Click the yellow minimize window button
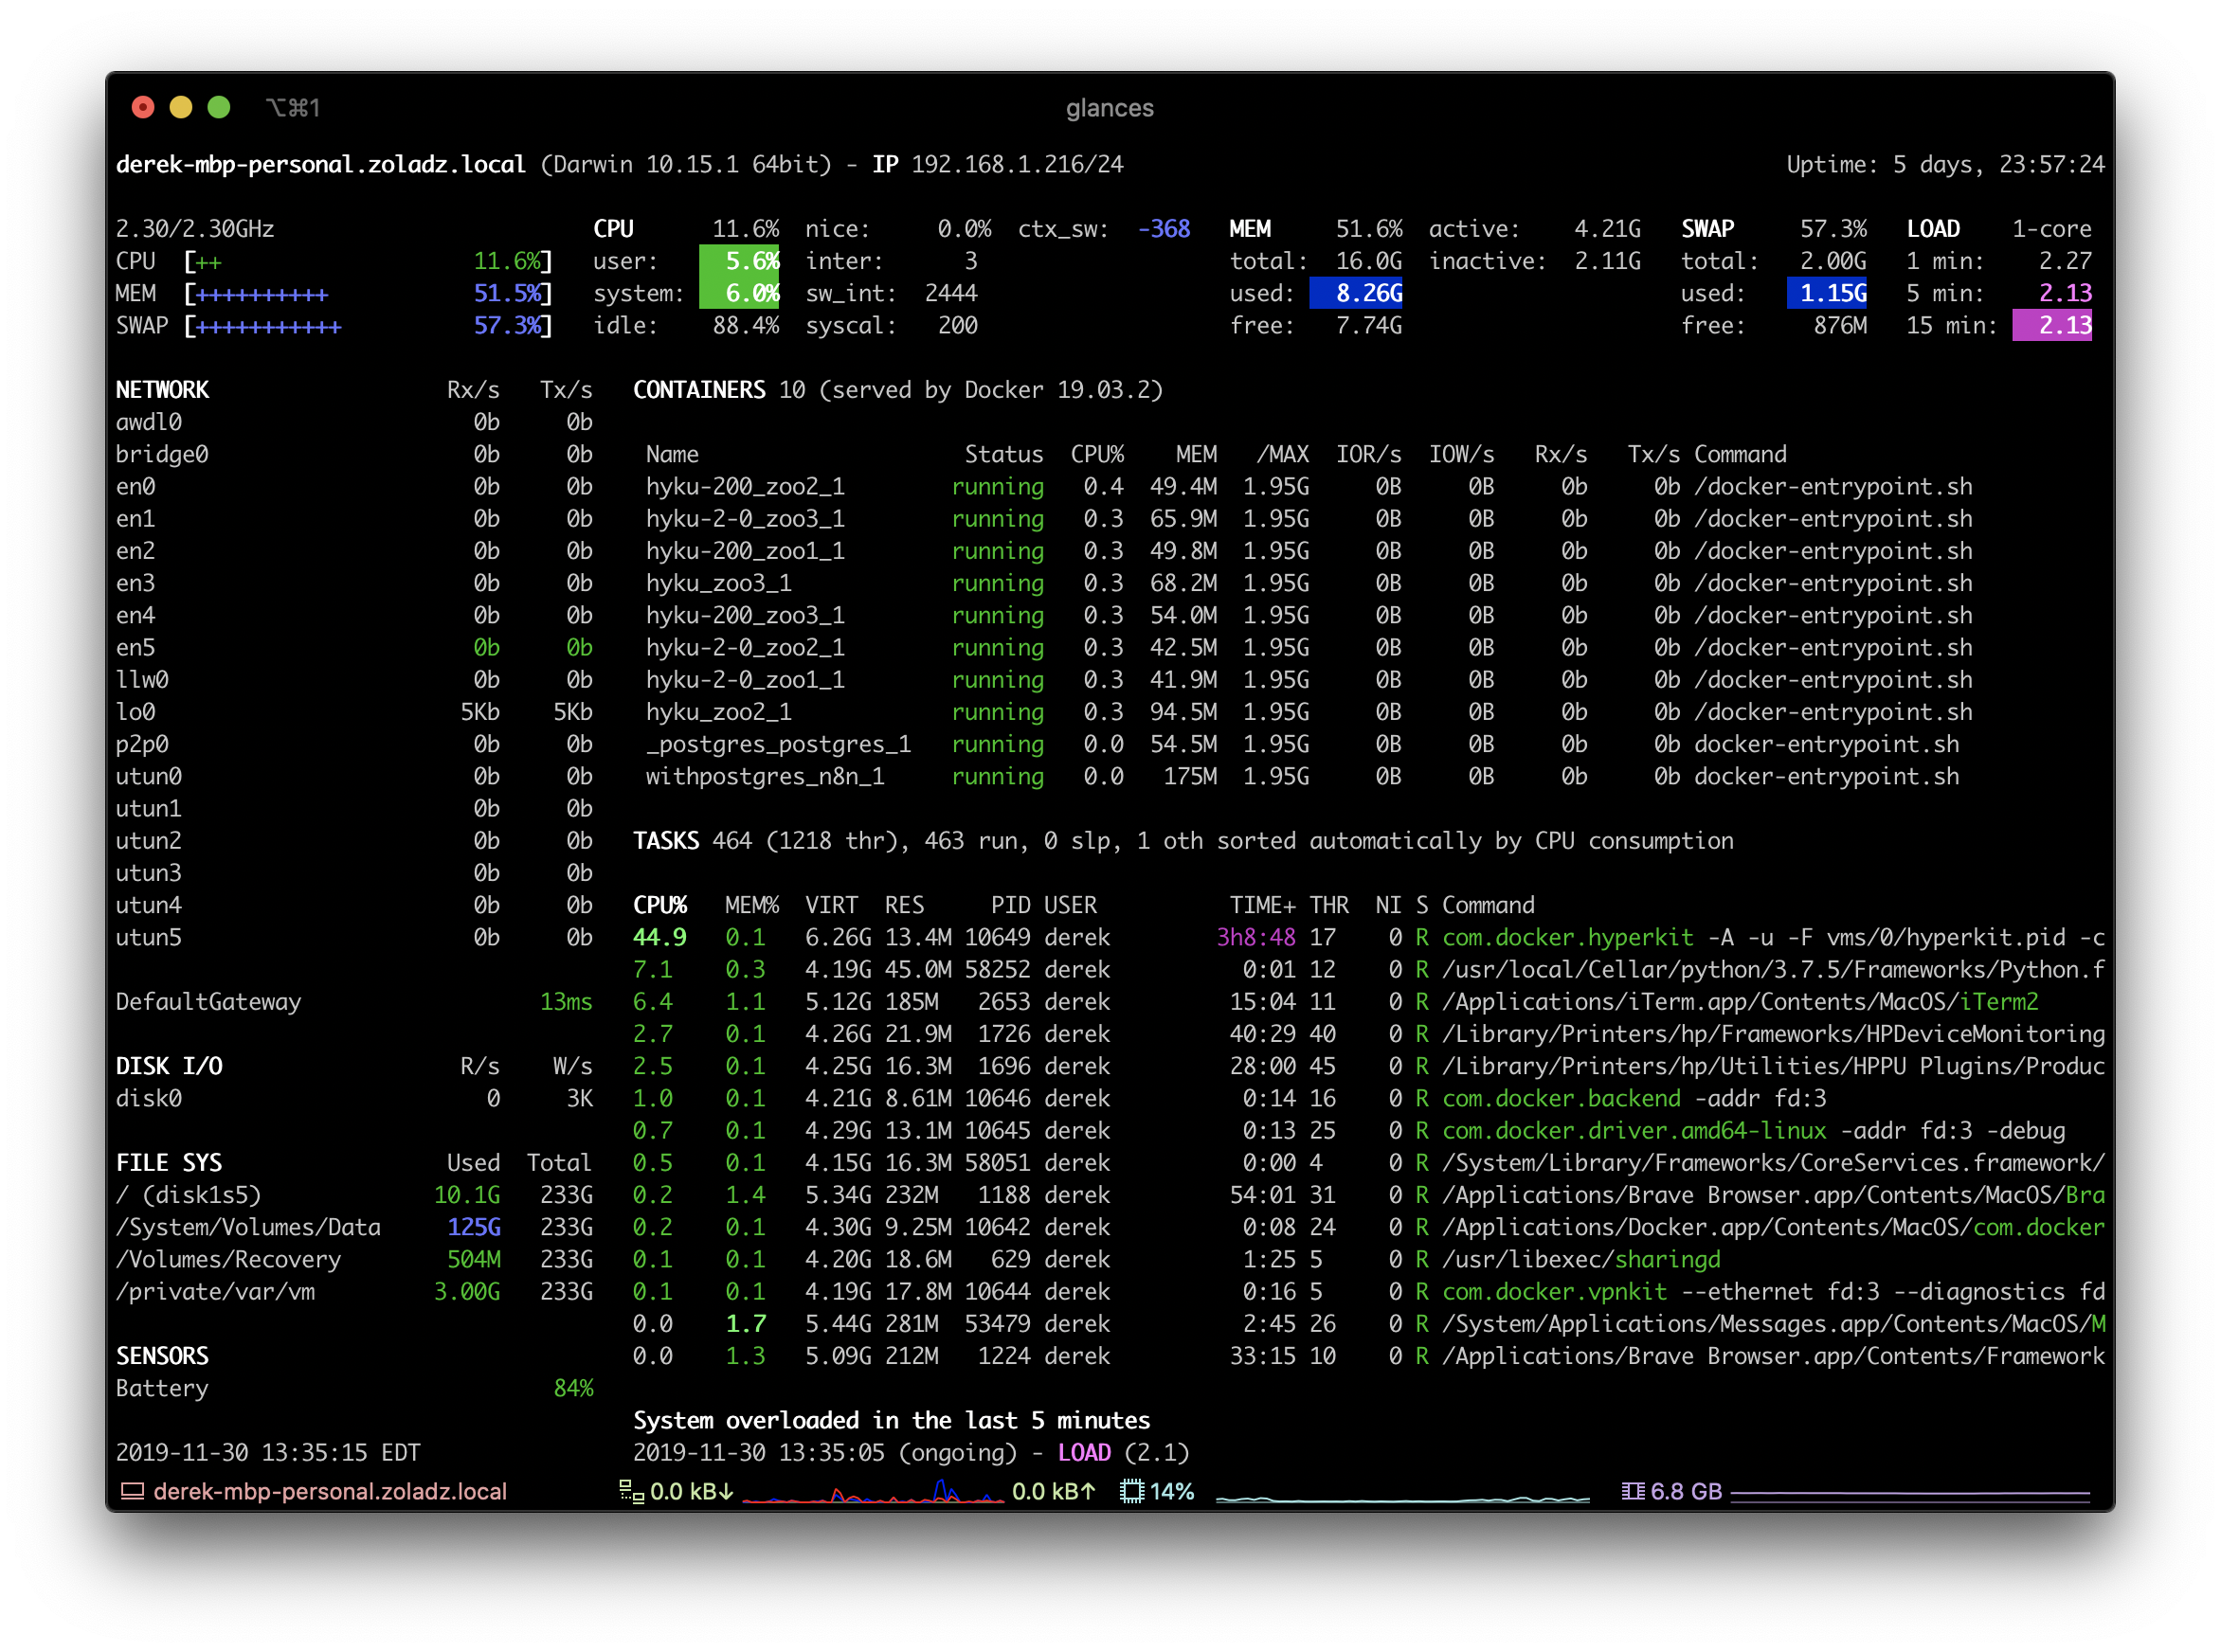2221x1652 pixels. [181, 107]
